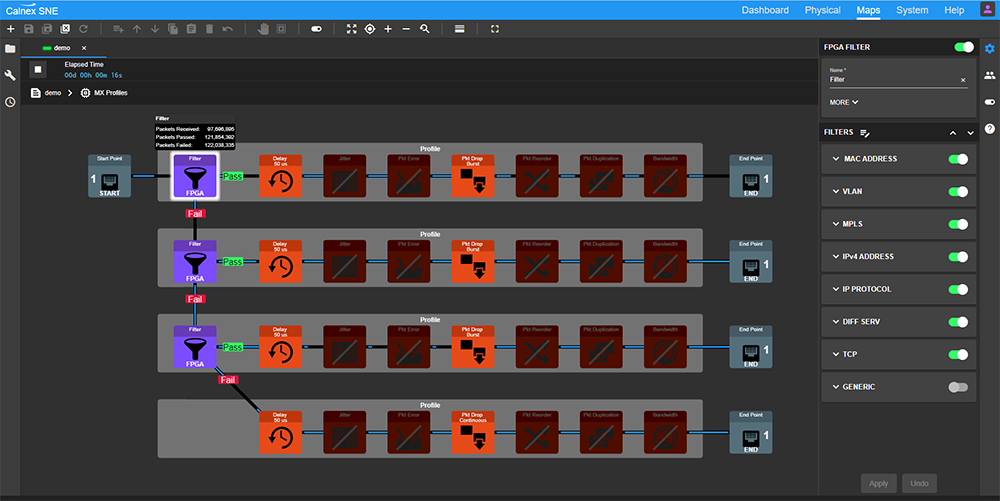1000x501 pixels.
Task: Open the Dashboard menu
Action: point(764,10)
